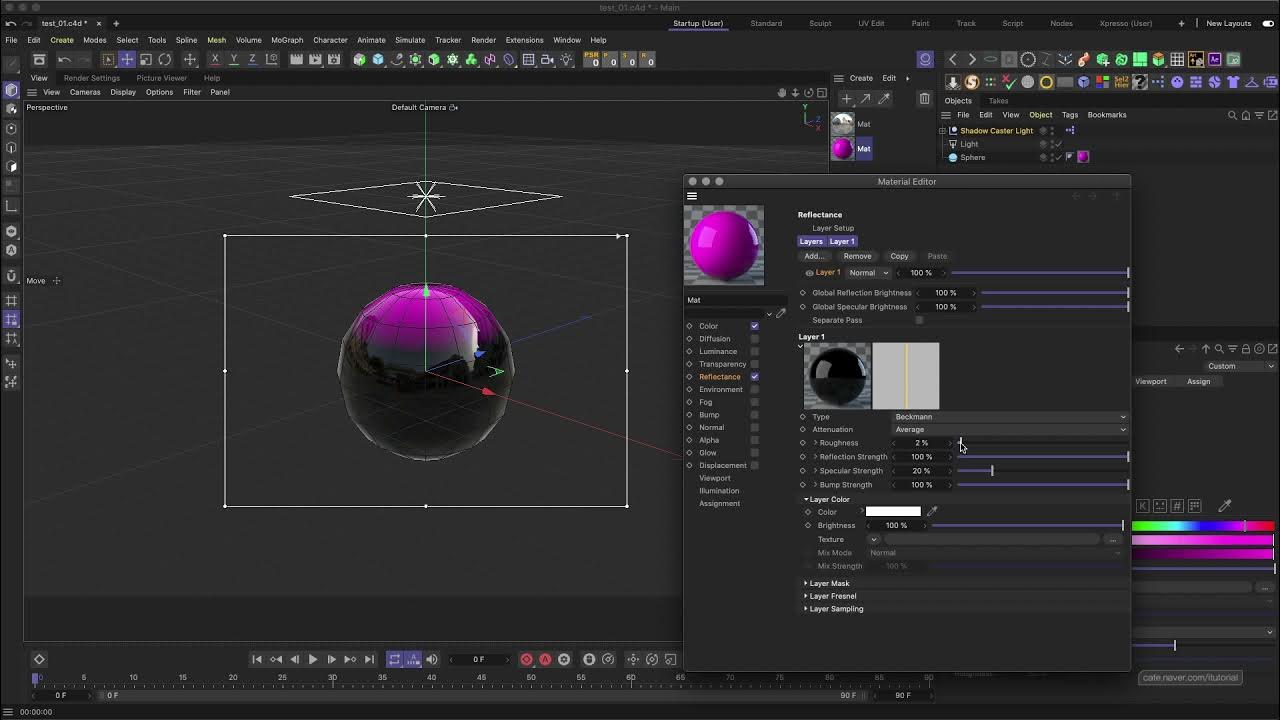Toggle Layer 1 visibility eye icon

tap(809, 273)
